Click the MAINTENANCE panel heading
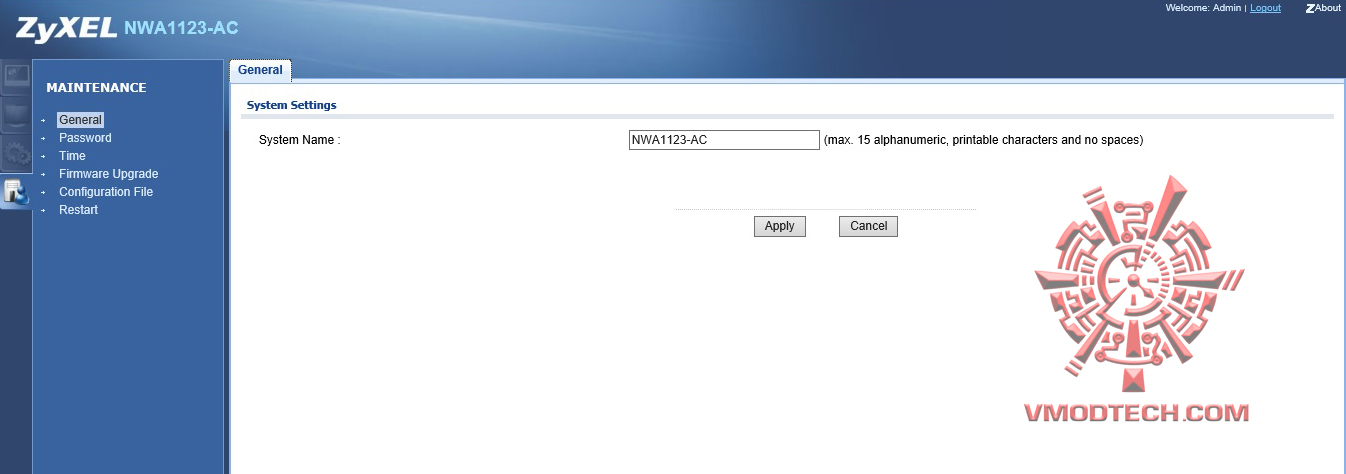1346x474 pixels. (96, 88)
